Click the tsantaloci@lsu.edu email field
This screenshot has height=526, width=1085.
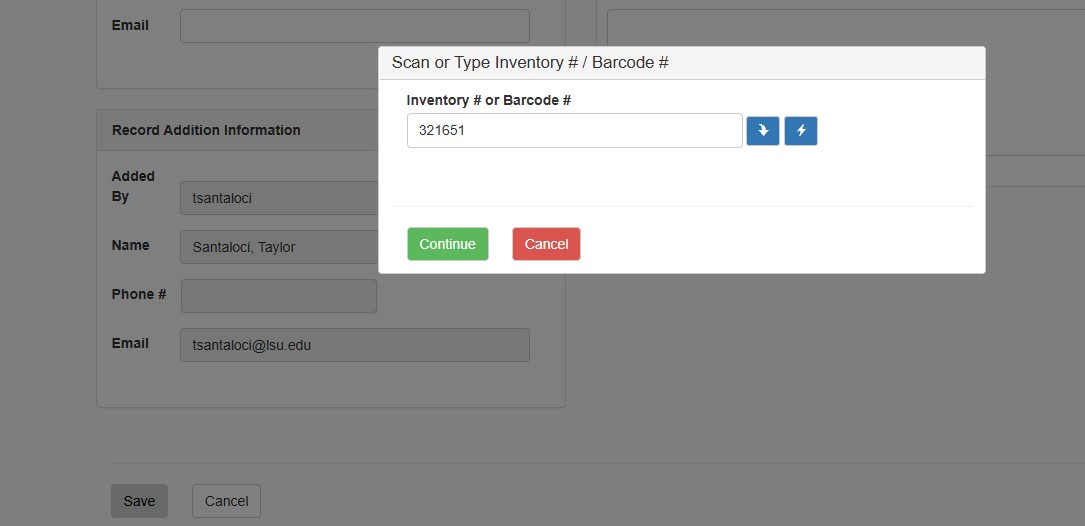[x=354, y=345]
